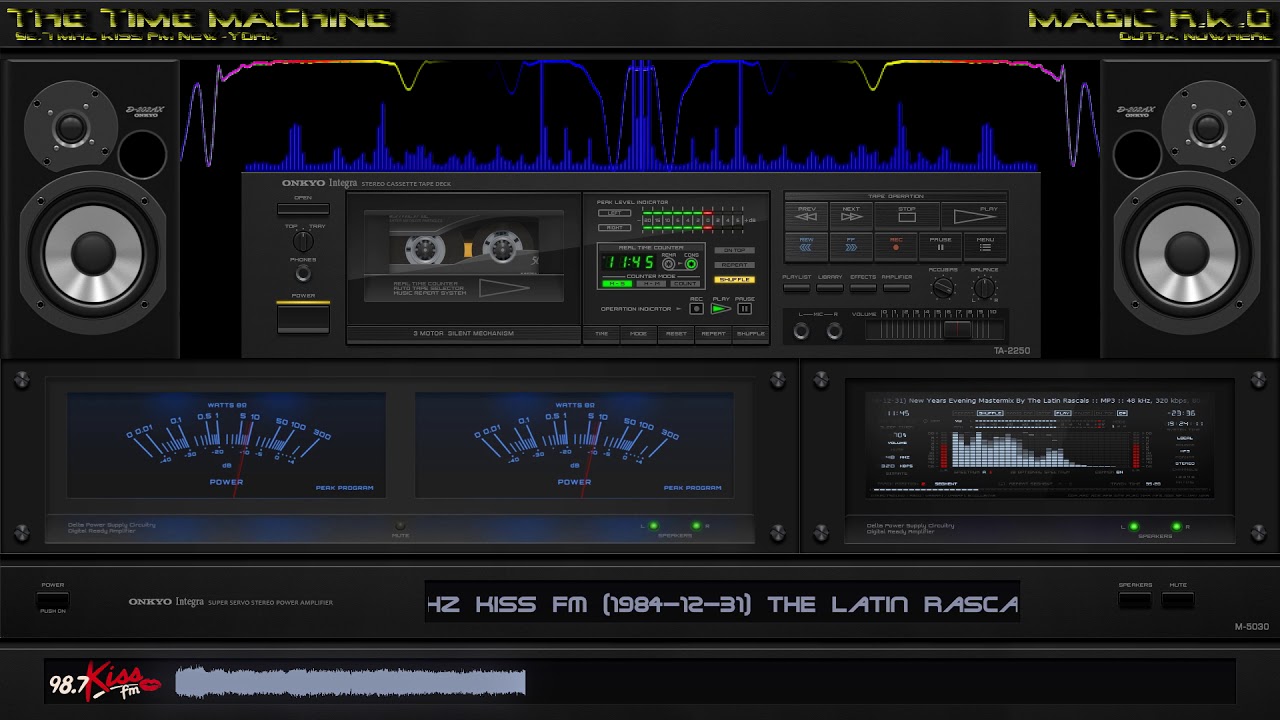Open the EFFECTS panel button

click(863, 288)
